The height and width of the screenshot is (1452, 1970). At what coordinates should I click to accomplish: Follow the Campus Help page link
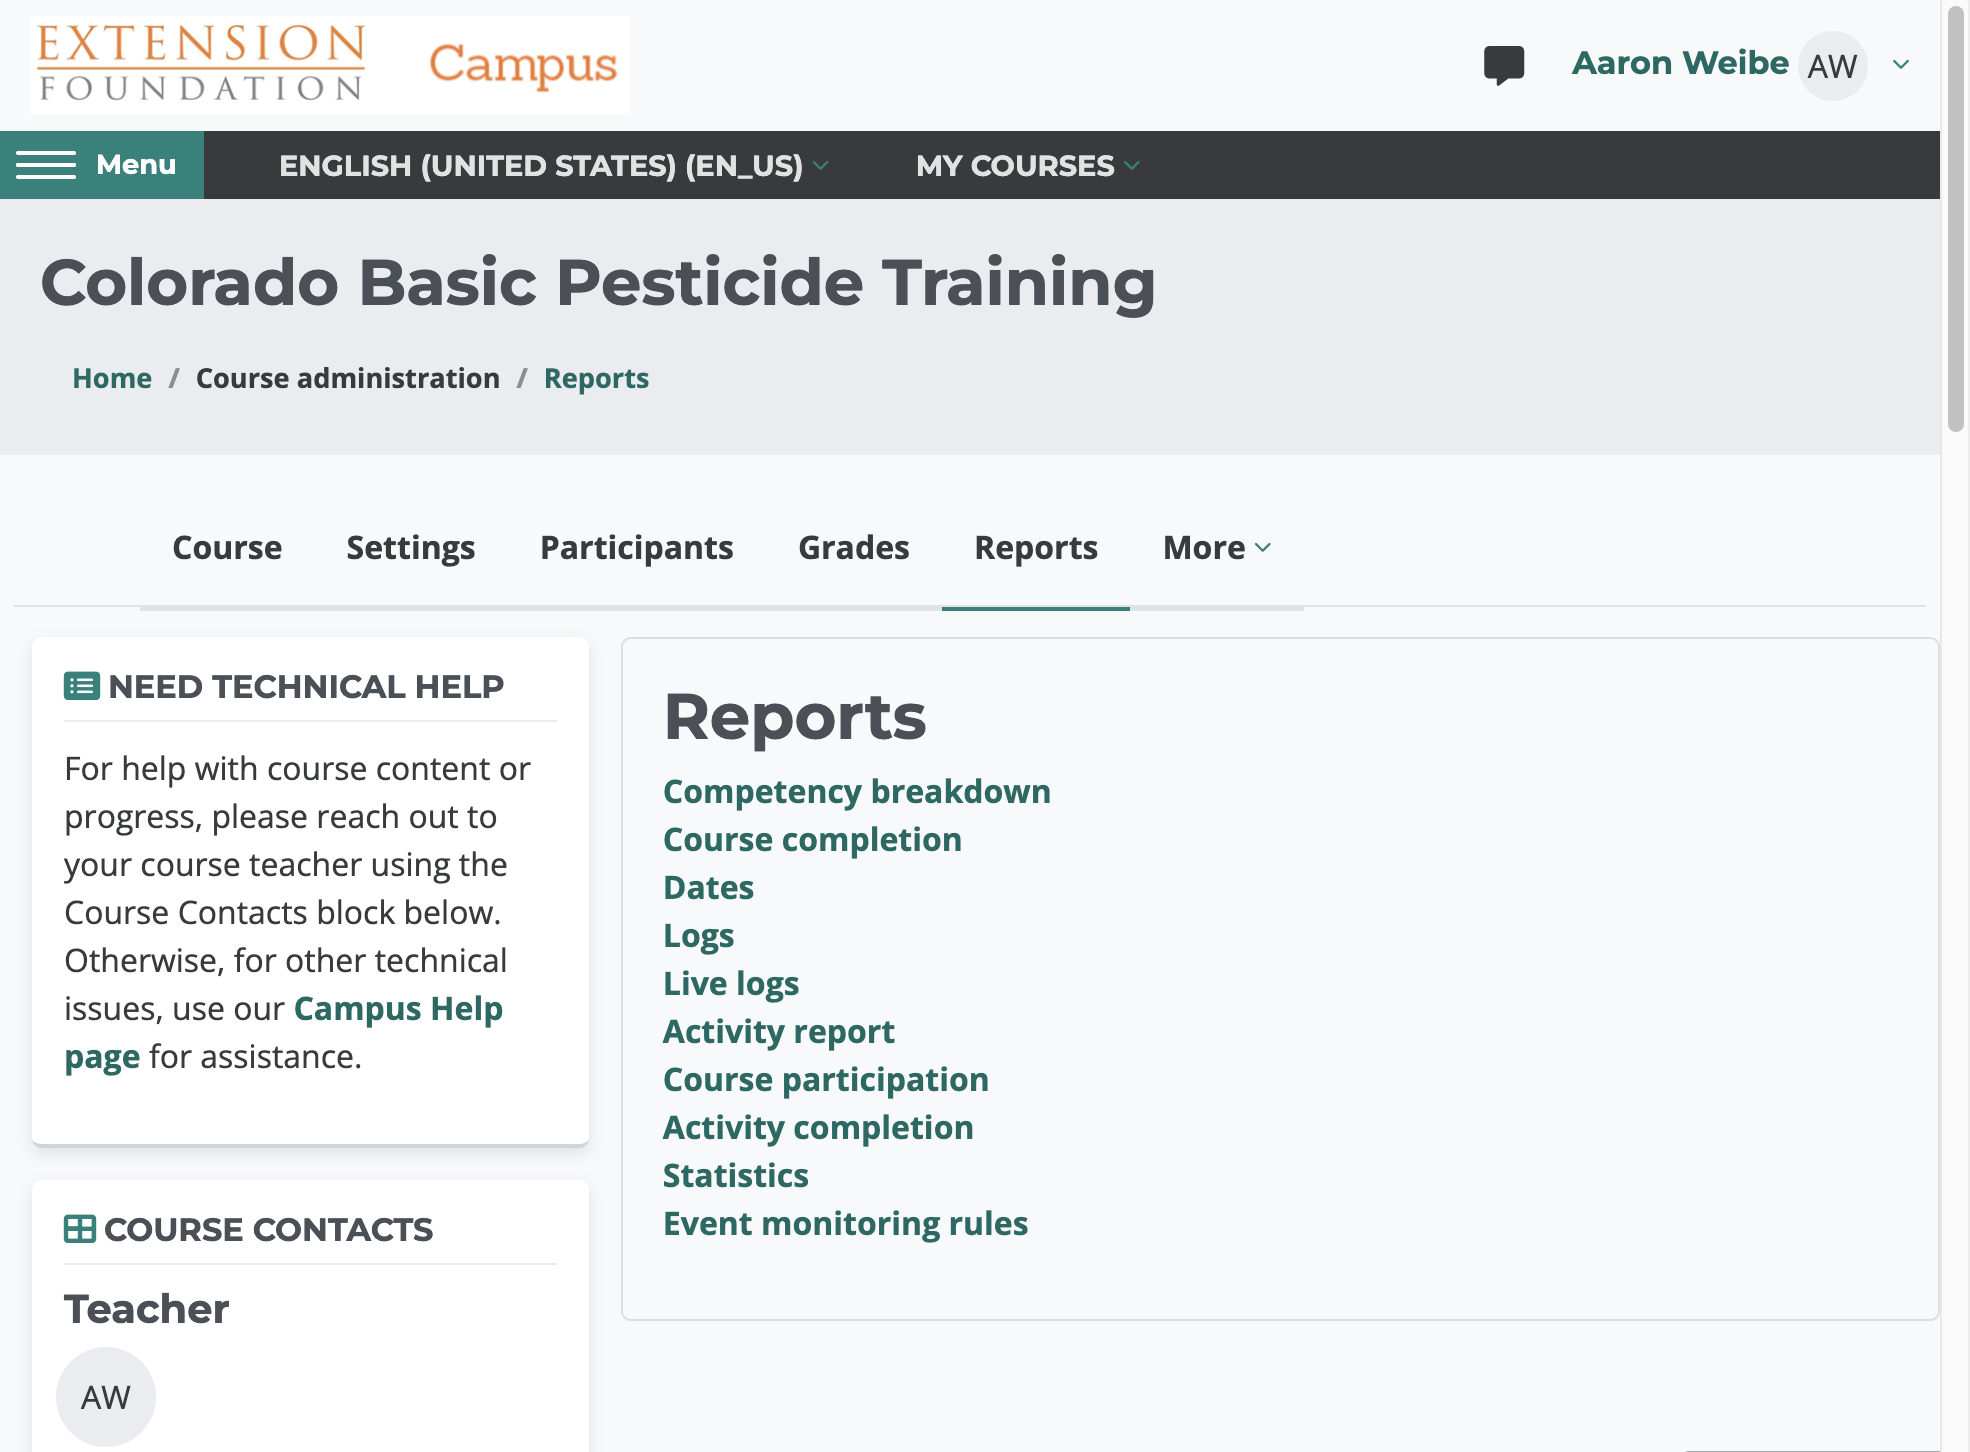[397, 1009]
